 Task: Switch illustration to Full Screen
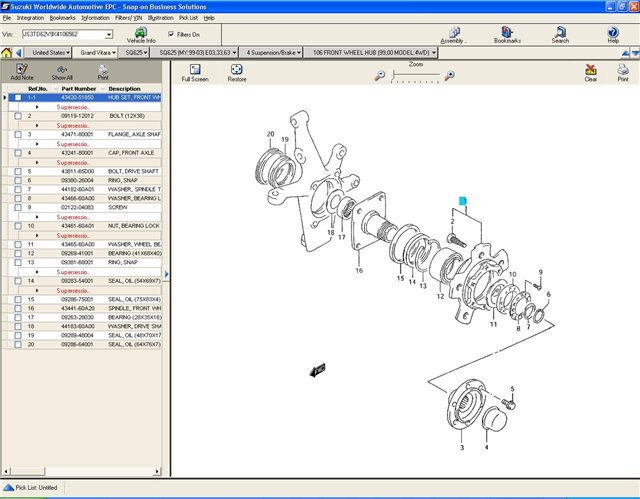click(195, 73)
